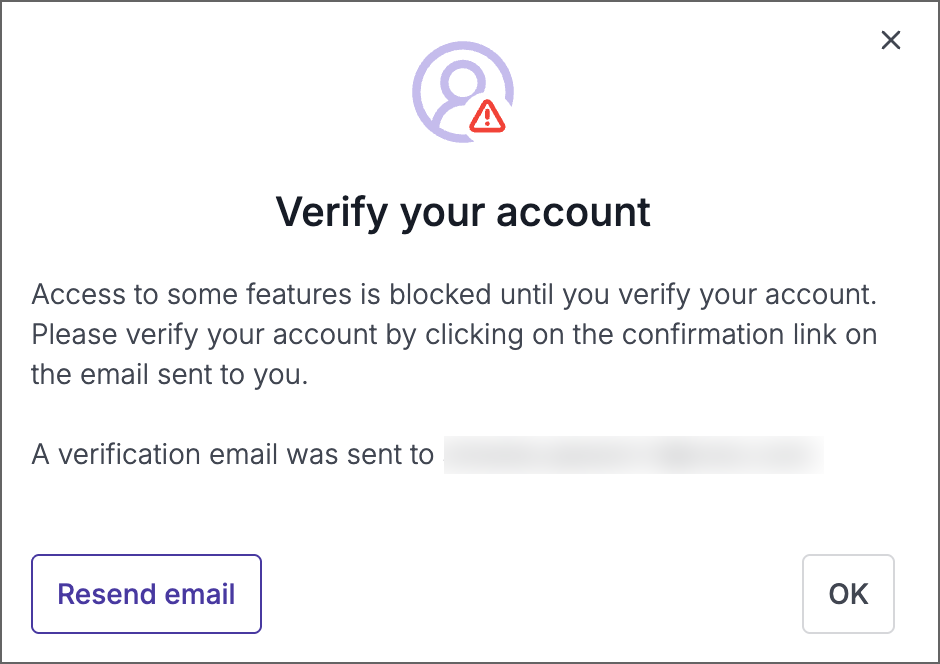Confirm the notice by clicking OK

tap(847, 594)
